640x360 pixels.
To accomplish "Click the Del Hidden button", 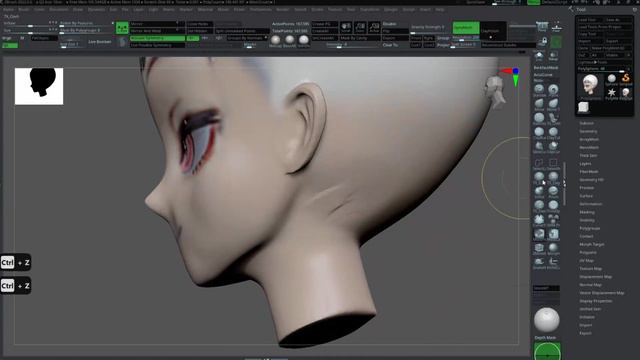I will [x=200, y=31].
